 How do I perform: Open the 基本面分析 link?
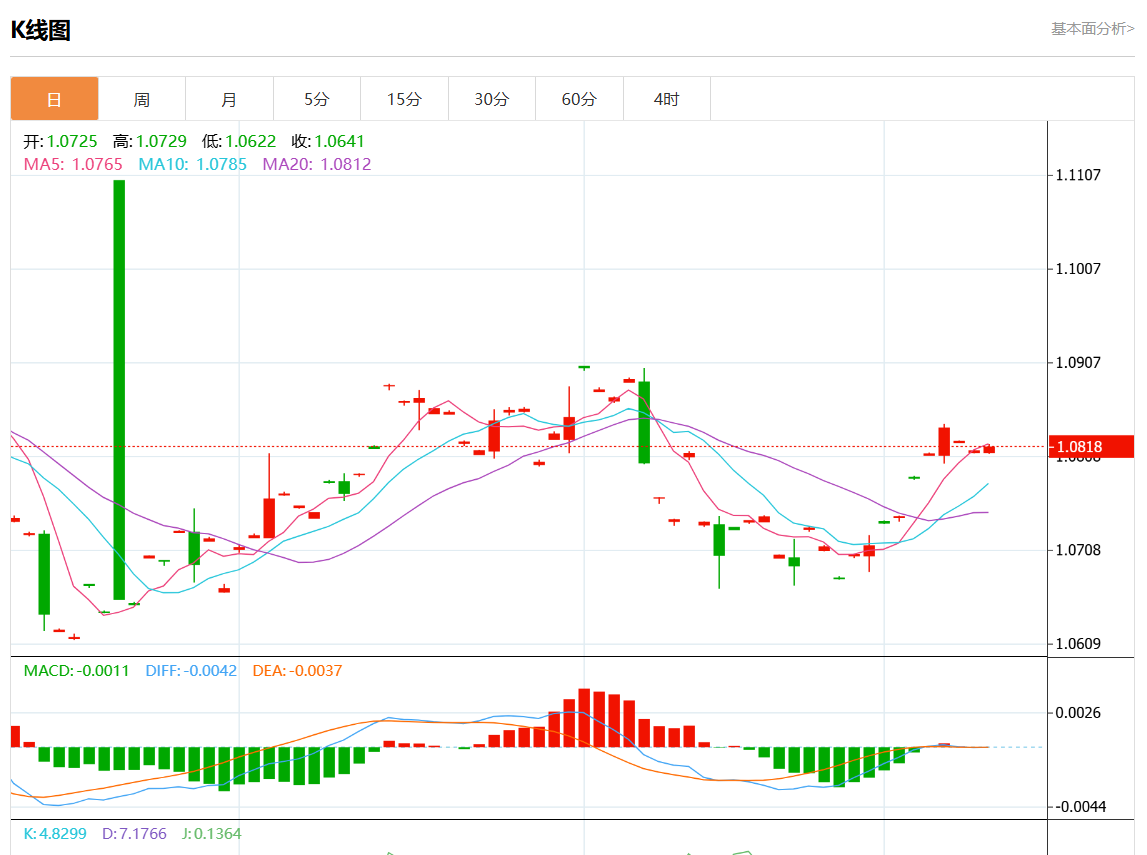[1092, 29]
